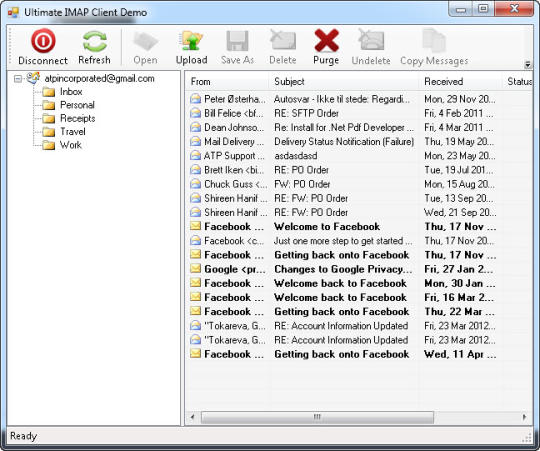Click the Receipts folder icon
This screenshot has width=540, height=451.
(x=49, y=118)
